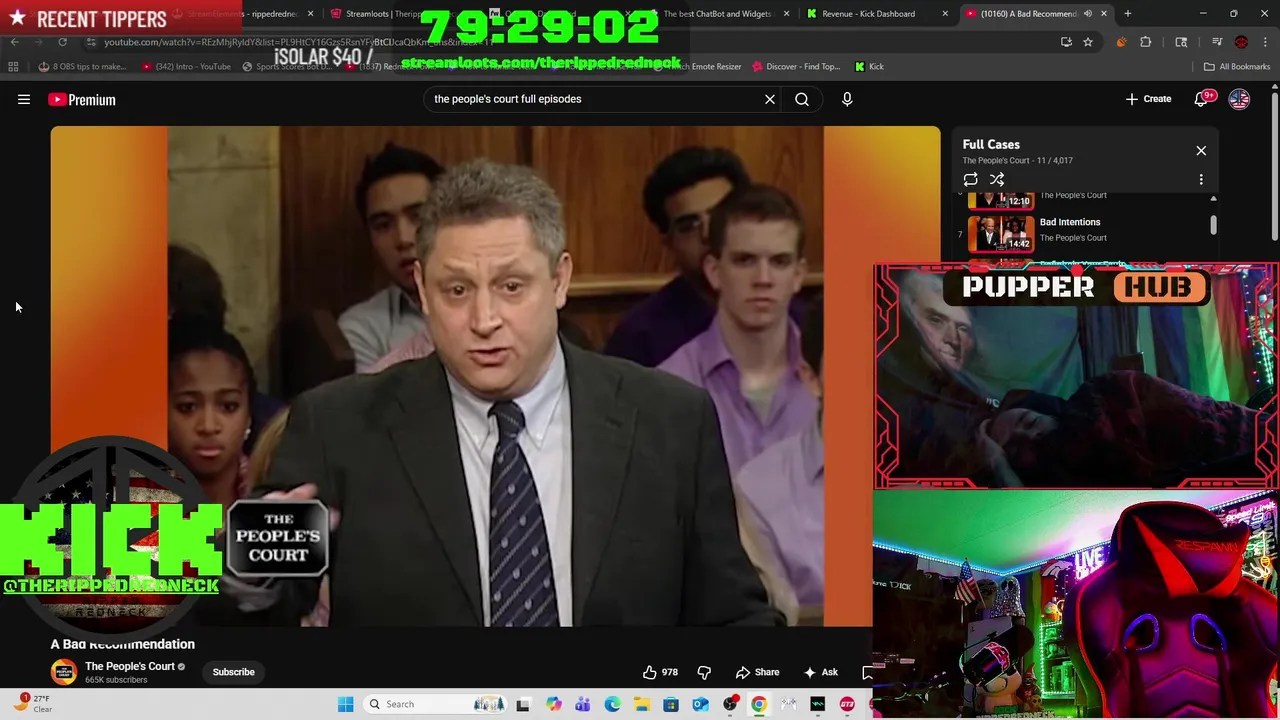Like the video with 978 likes
This screenshot has height=720, width=1280.
(661, 672)
